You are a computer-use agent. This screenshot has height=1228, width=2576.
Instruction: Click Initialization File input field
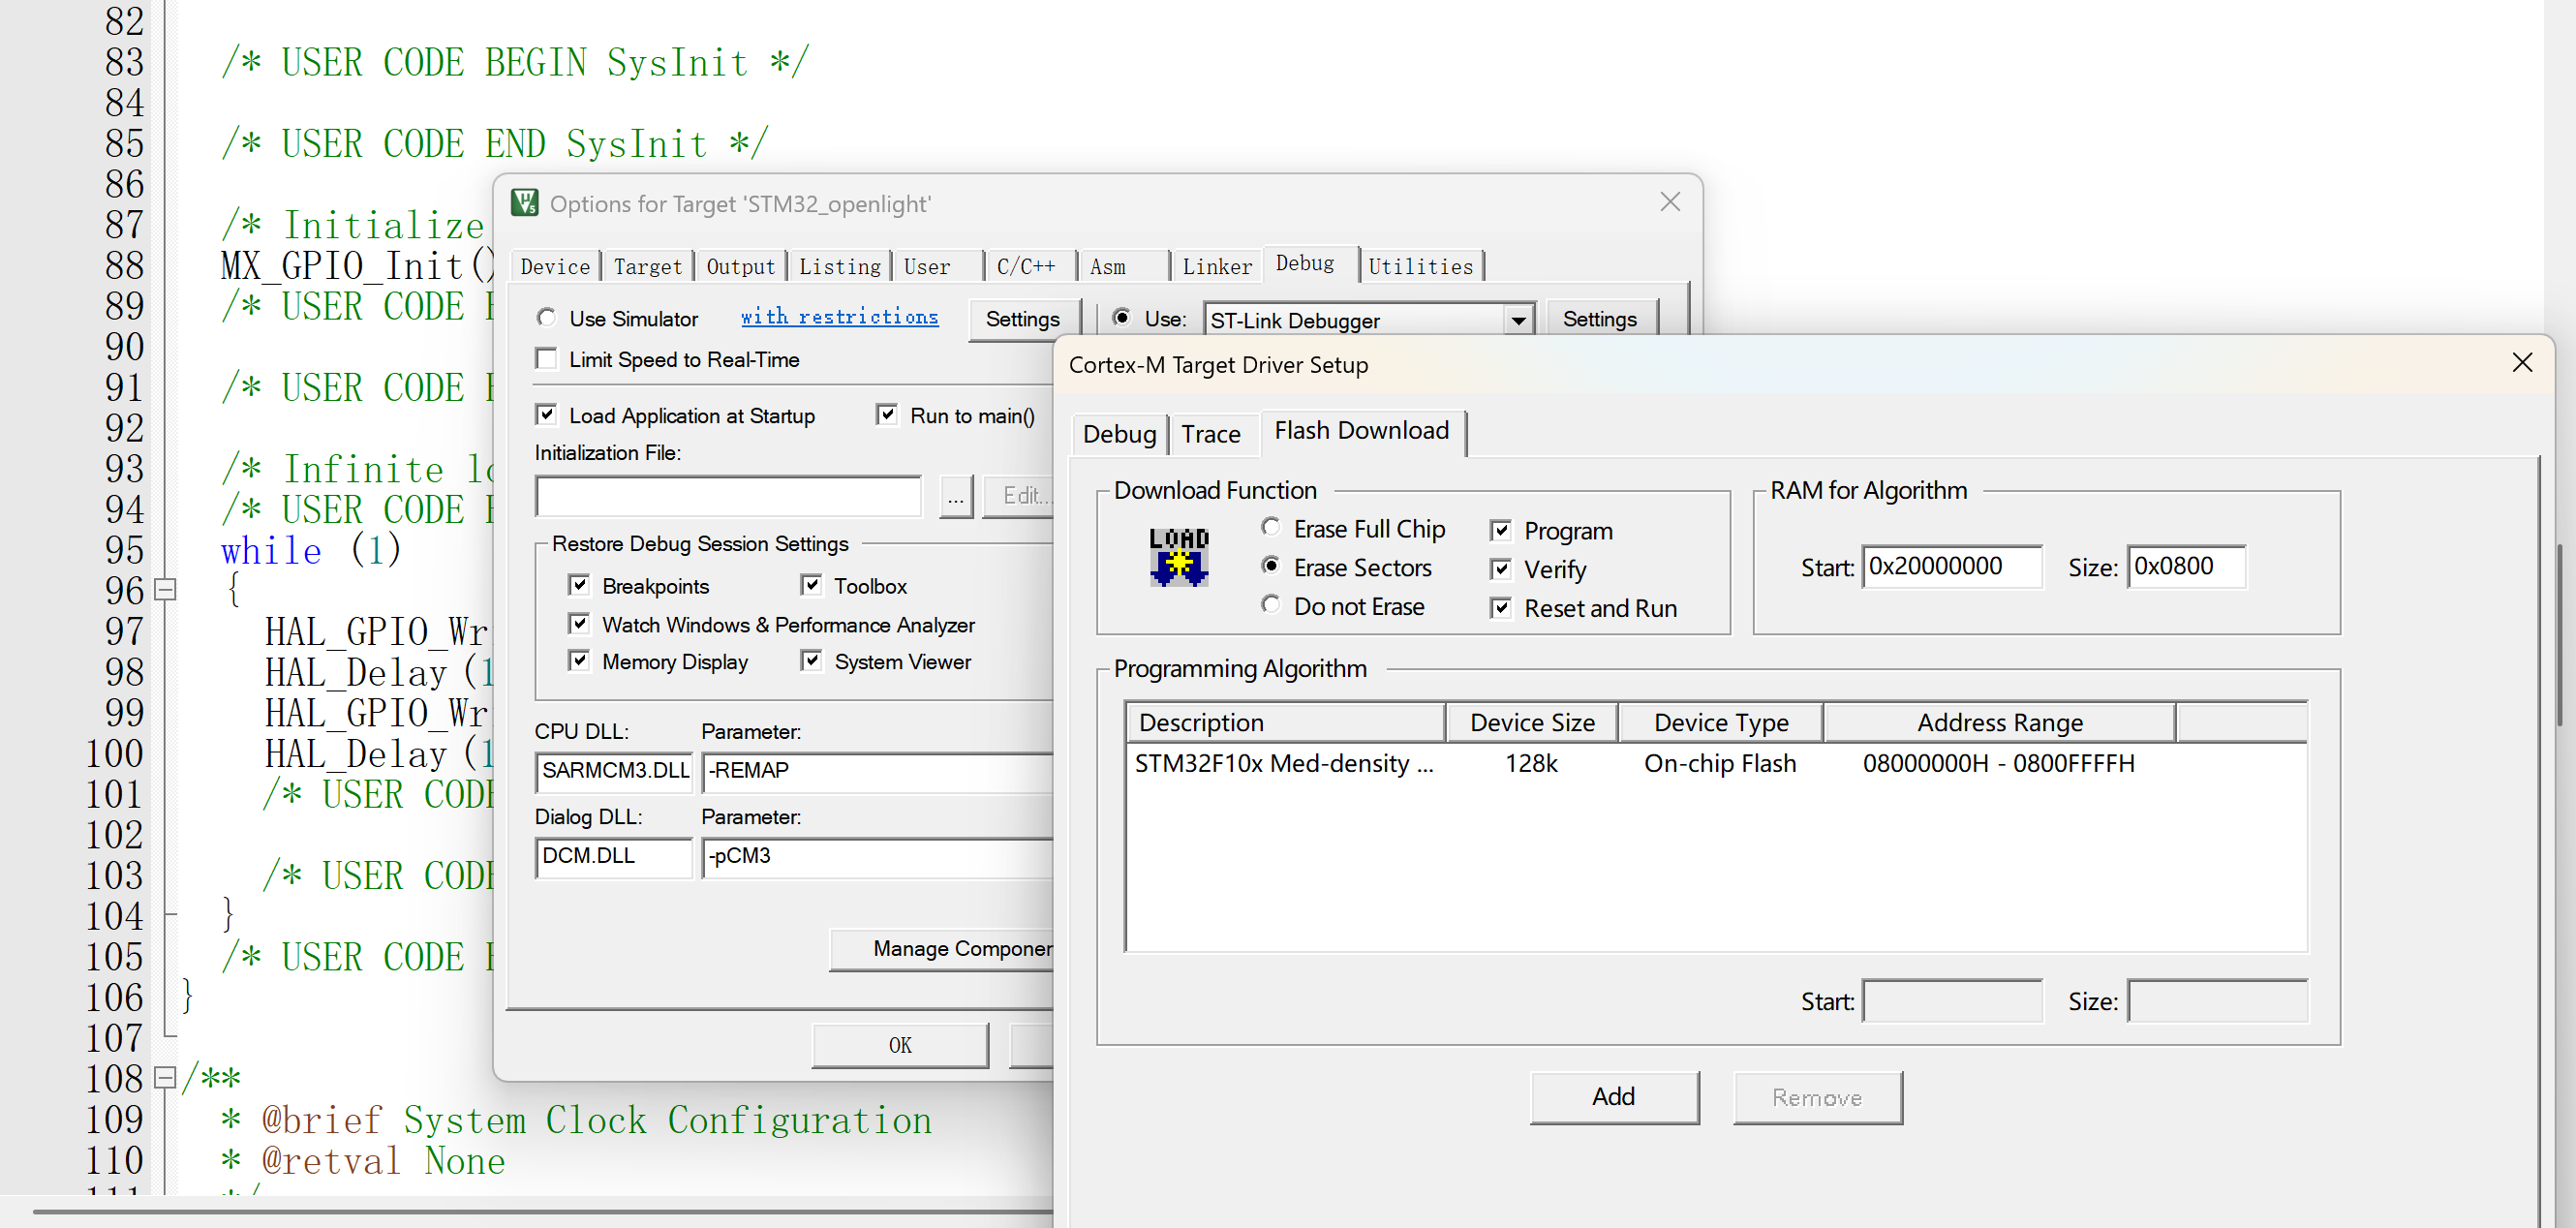[728, 496]
